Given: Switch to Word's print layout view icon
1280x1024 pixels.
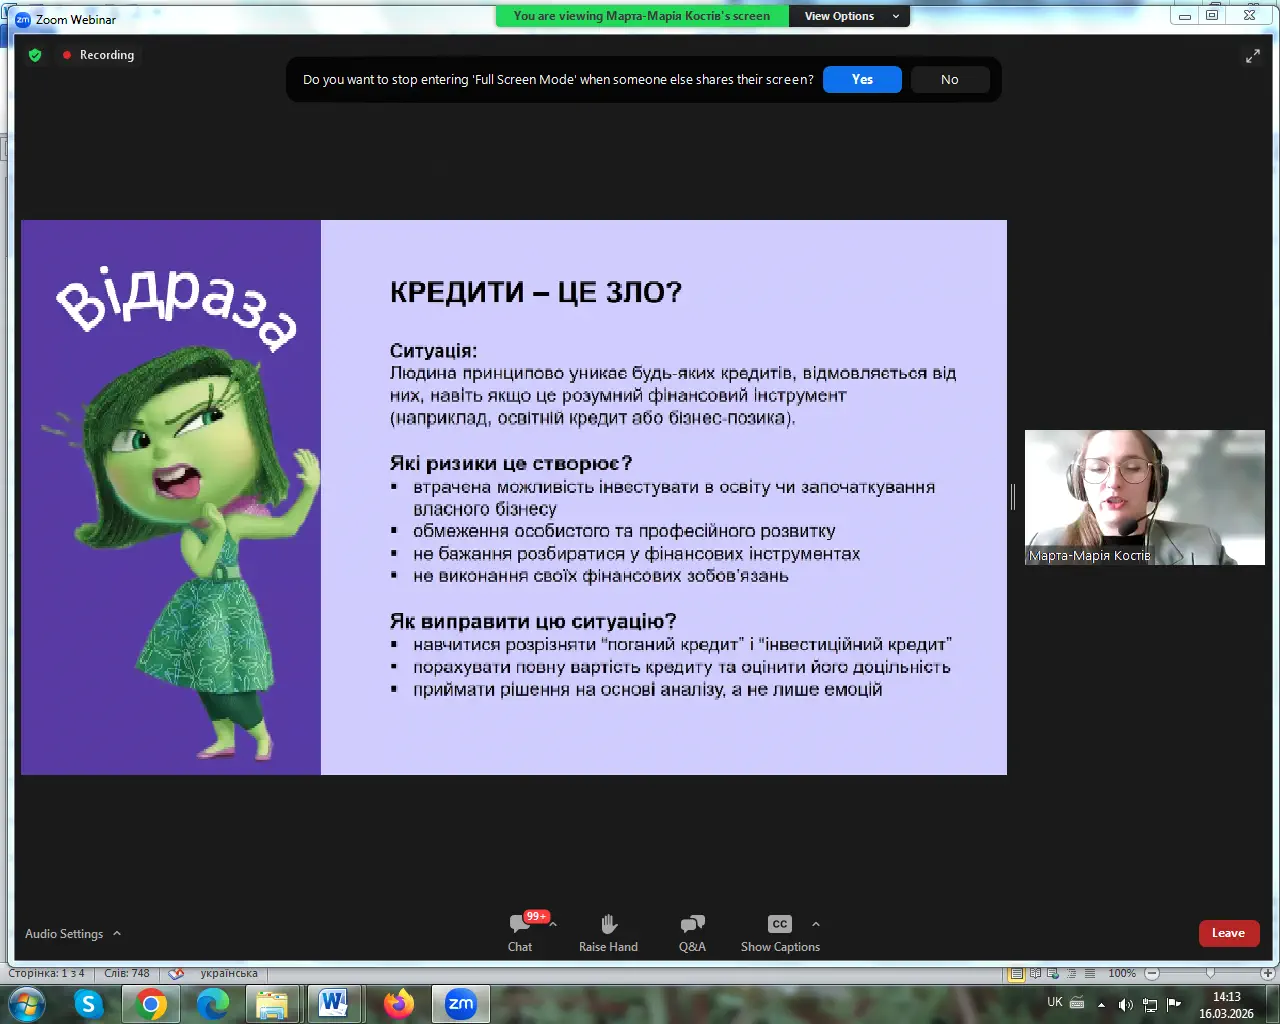Looking at the screenshot, I should (1016, 973).
